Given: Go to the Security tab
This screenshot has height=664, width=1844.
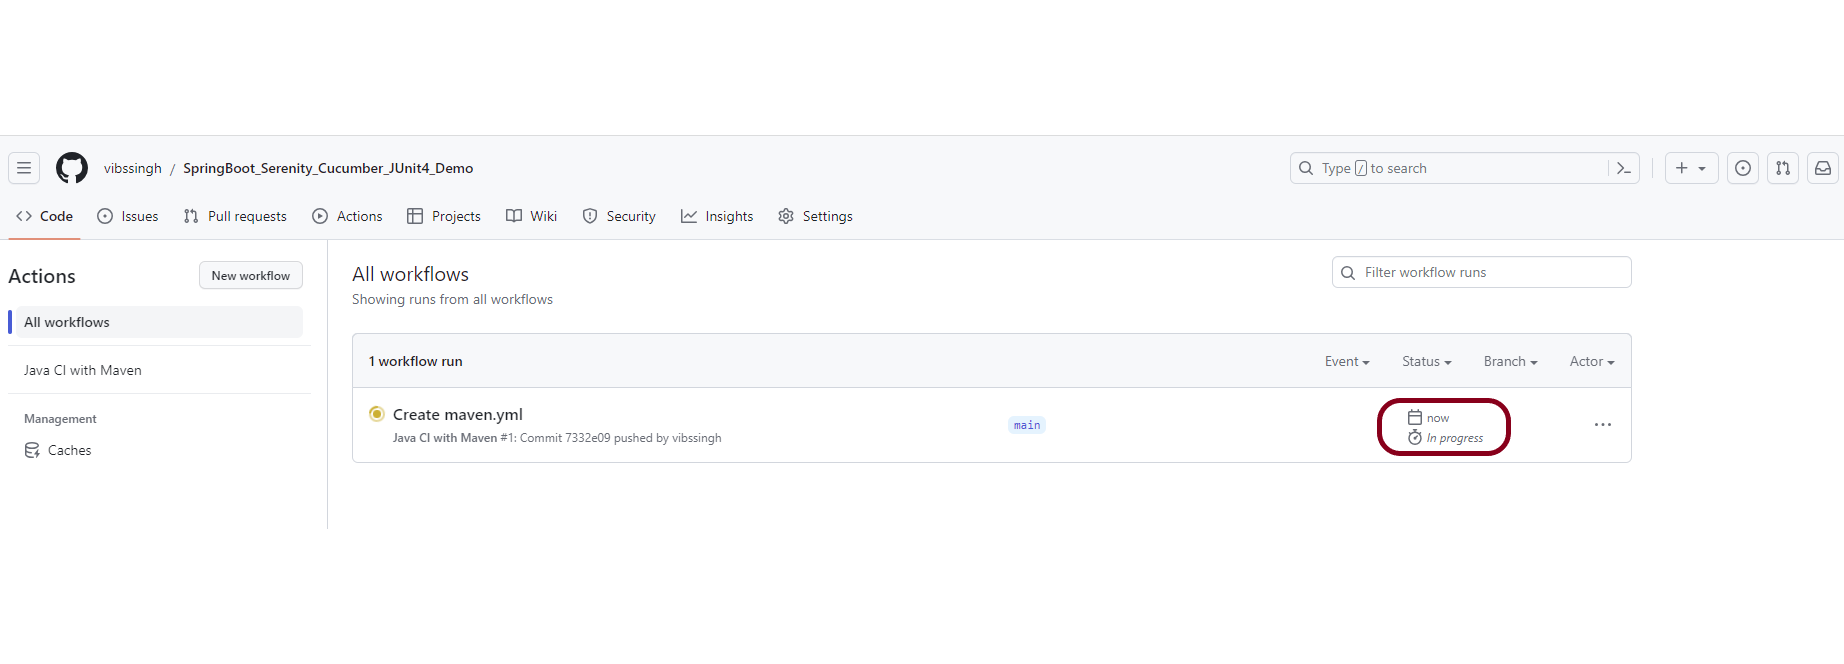Looking at the screenshot, I should click(619, 216).
